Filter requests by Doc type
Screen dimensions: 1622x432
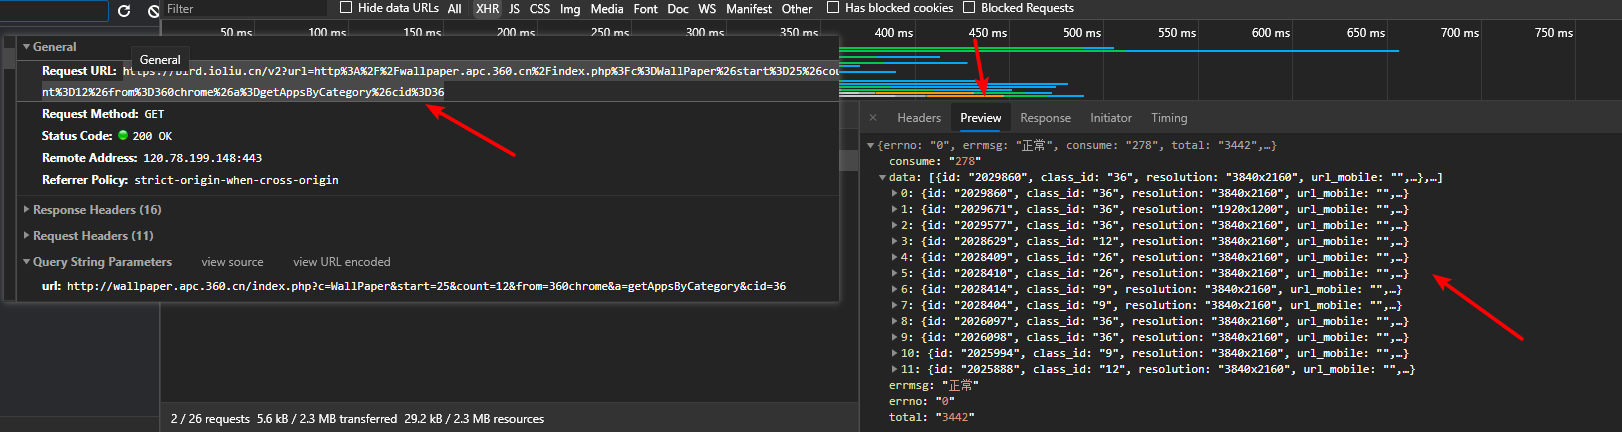(x=678, y=9)
